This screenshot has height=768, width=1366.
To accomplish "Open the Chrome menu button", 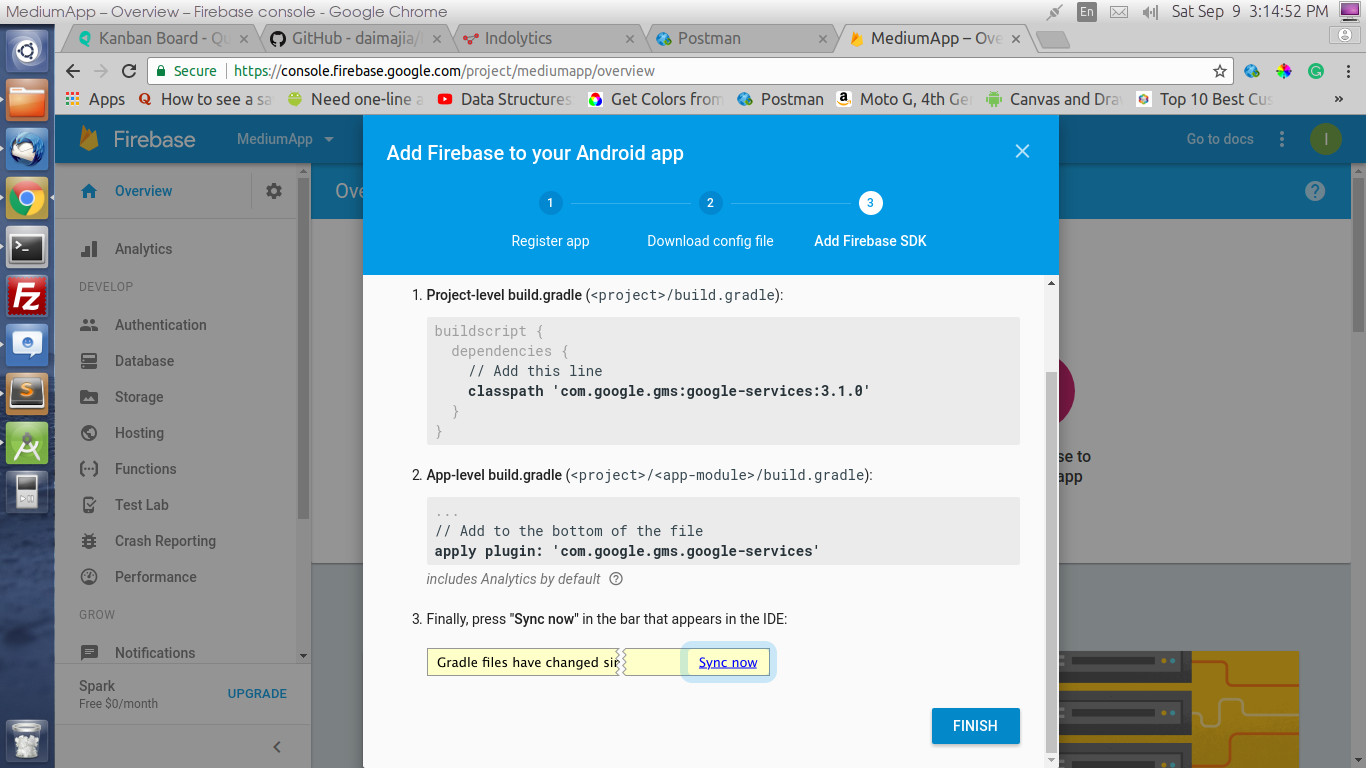I will [x=1346, y=71].
